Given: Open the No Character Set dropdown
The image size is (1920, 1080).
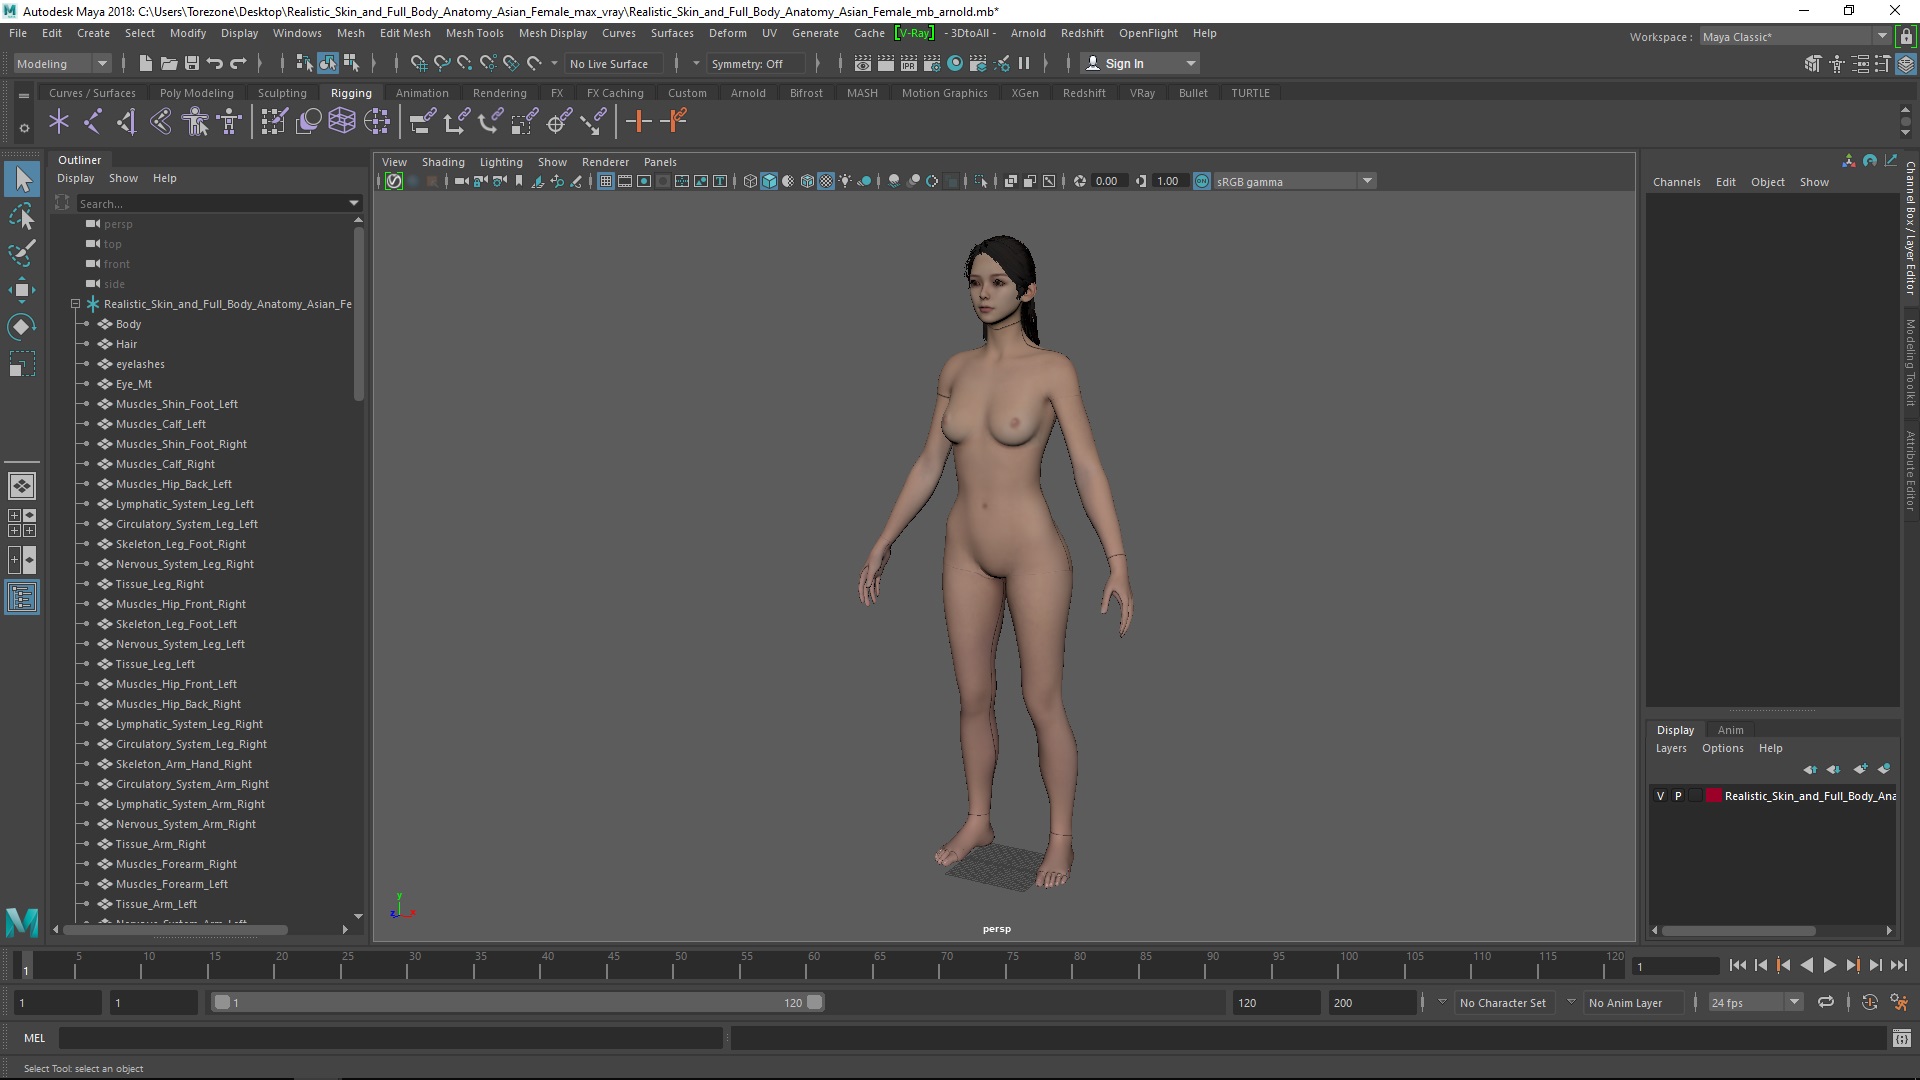Looking at the screenshot, I should click(x=1442, y=1002).
